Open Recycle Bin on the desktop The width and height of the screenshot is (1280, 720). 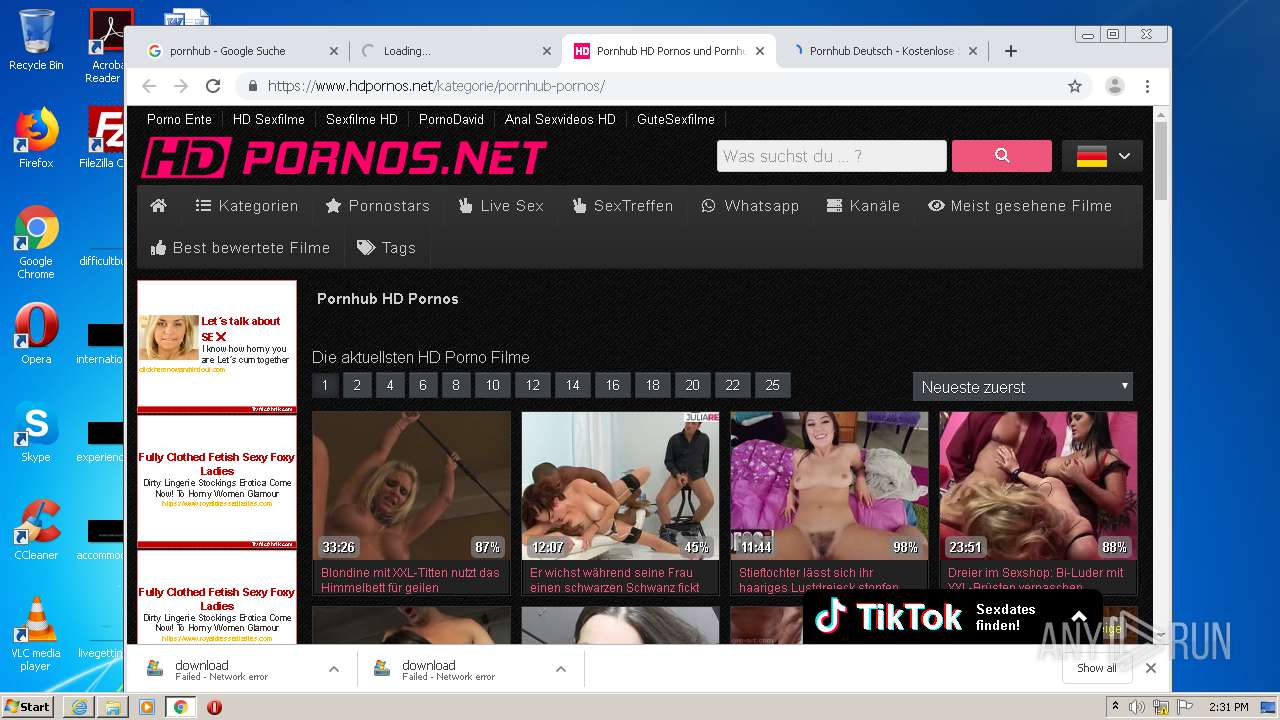(36, 40)
